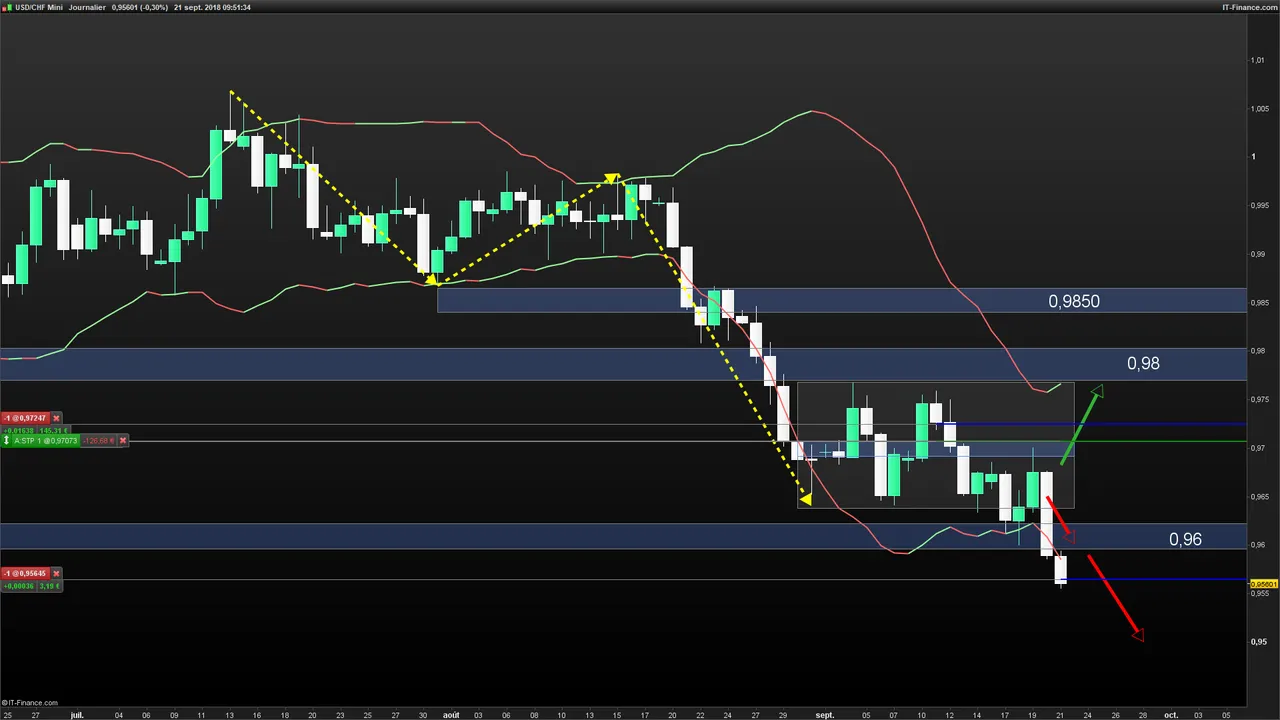Select the 0,96 support zone label

pyautogui.click(x=1185, y=539)
